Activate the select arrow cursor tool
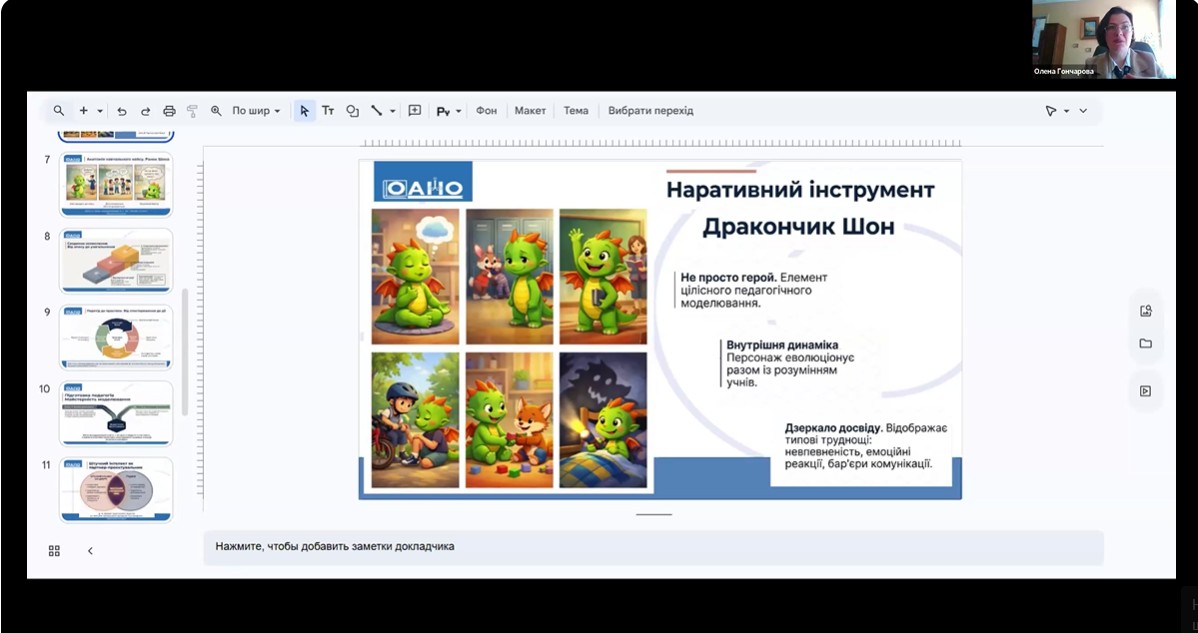This screenshot has height=633, width=1198. pyautogui.click(x=304, y=111)
